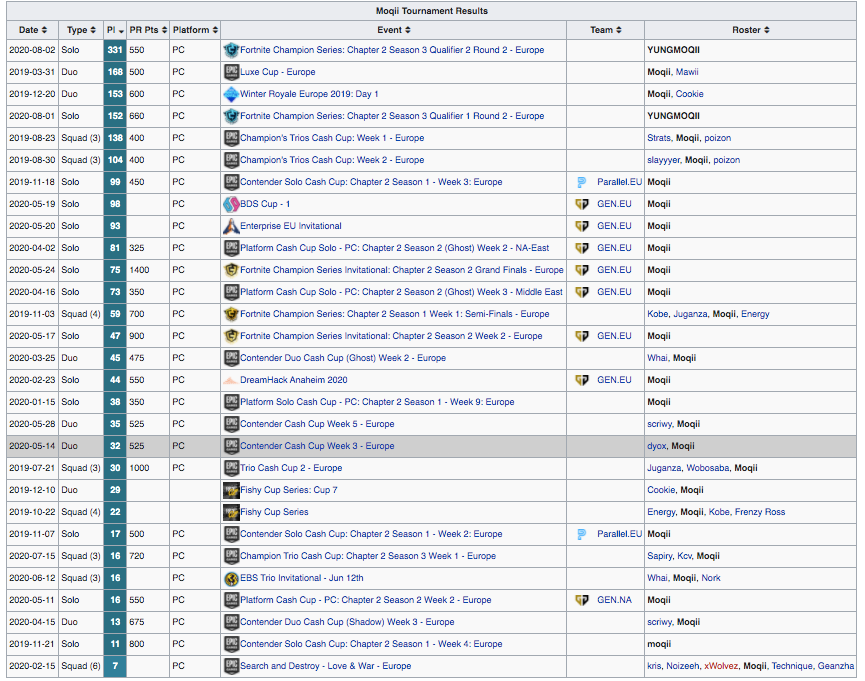Click DreamHack Anaheim 2020 logo icon
The image size is (865, 681).
231,380
